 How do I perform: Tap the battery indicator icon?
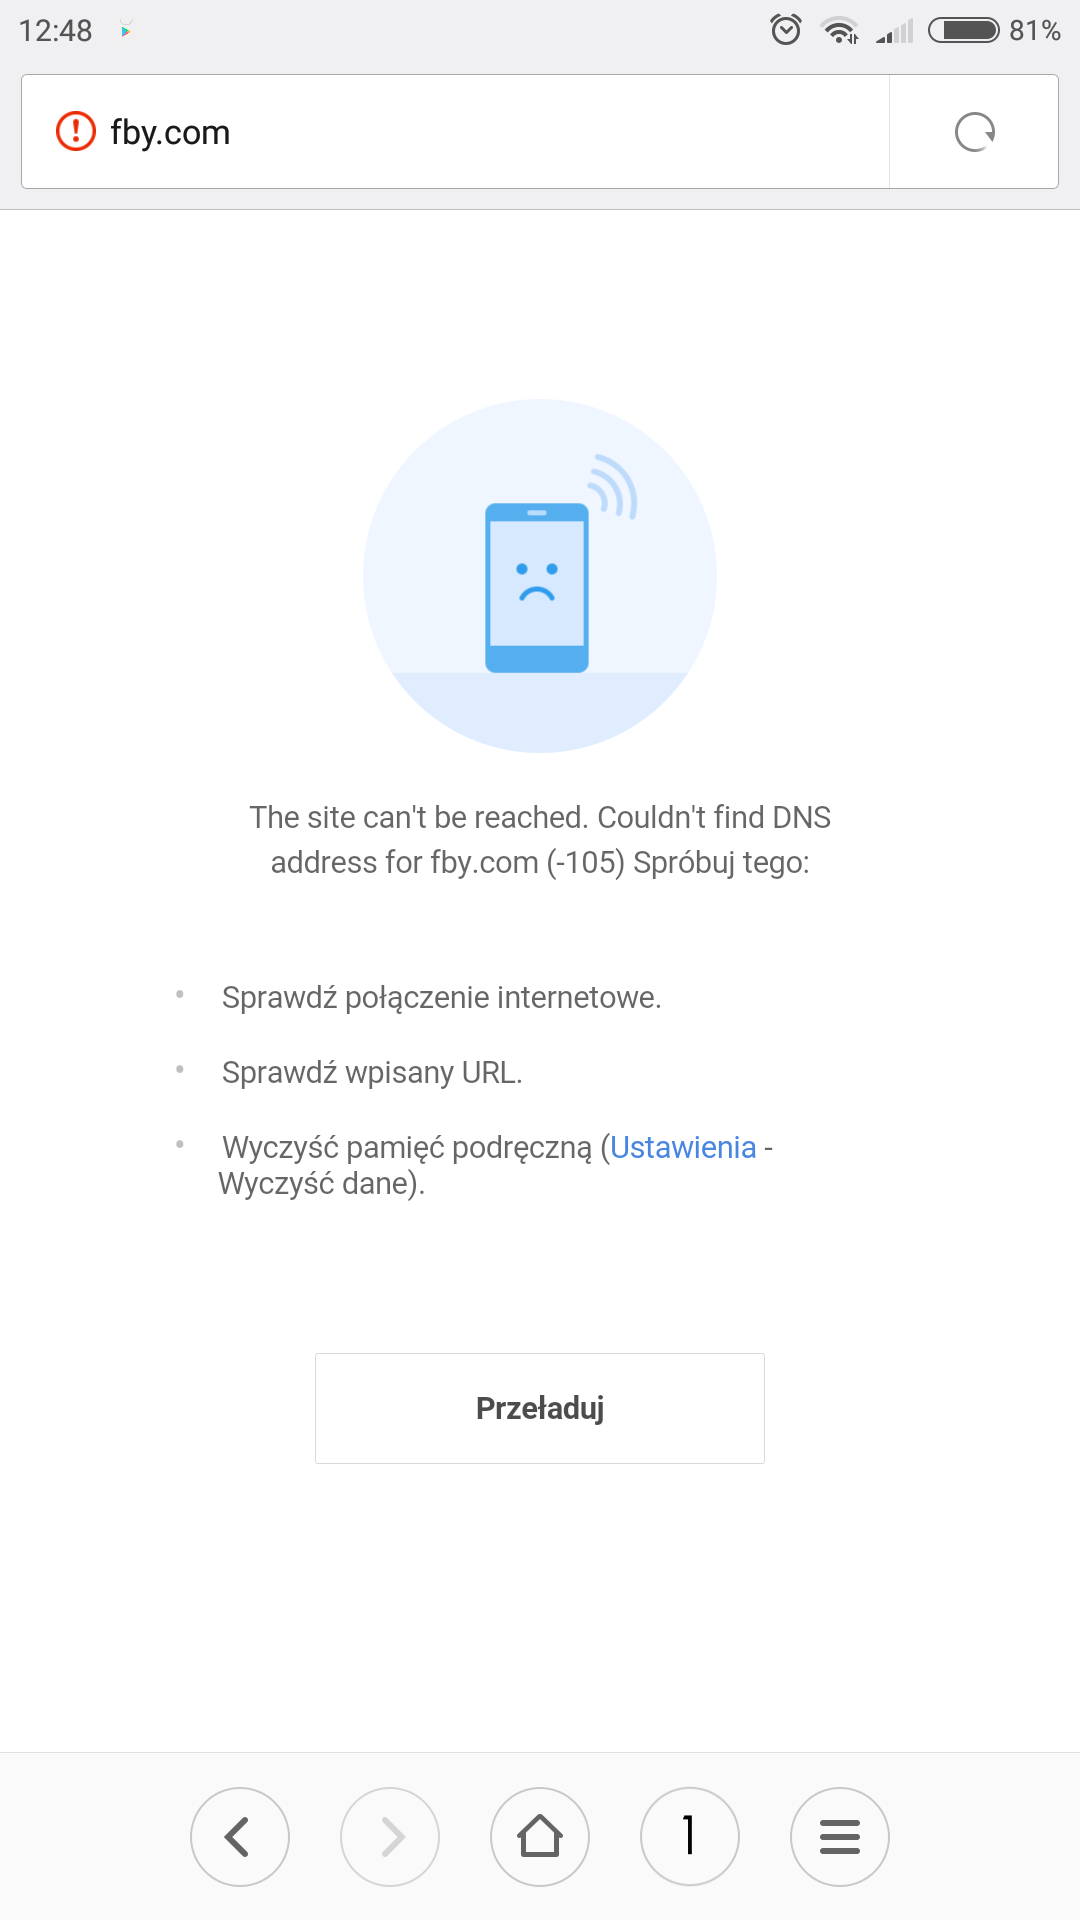[964, 30]
